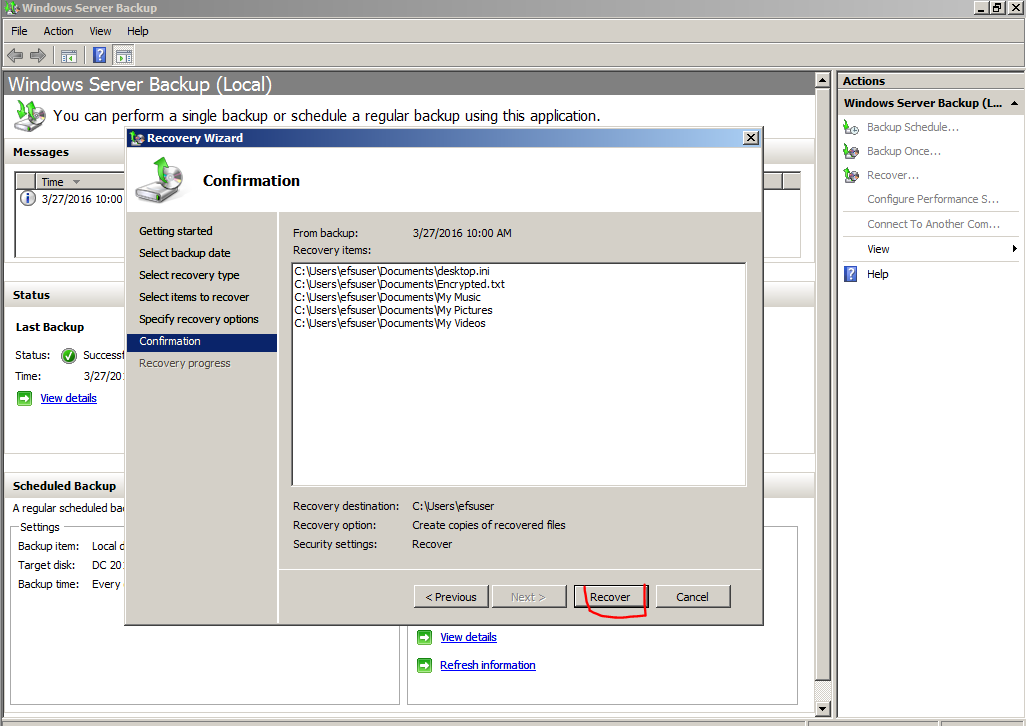Click the Recovery Wizard title bar icon

pos(137,138)
